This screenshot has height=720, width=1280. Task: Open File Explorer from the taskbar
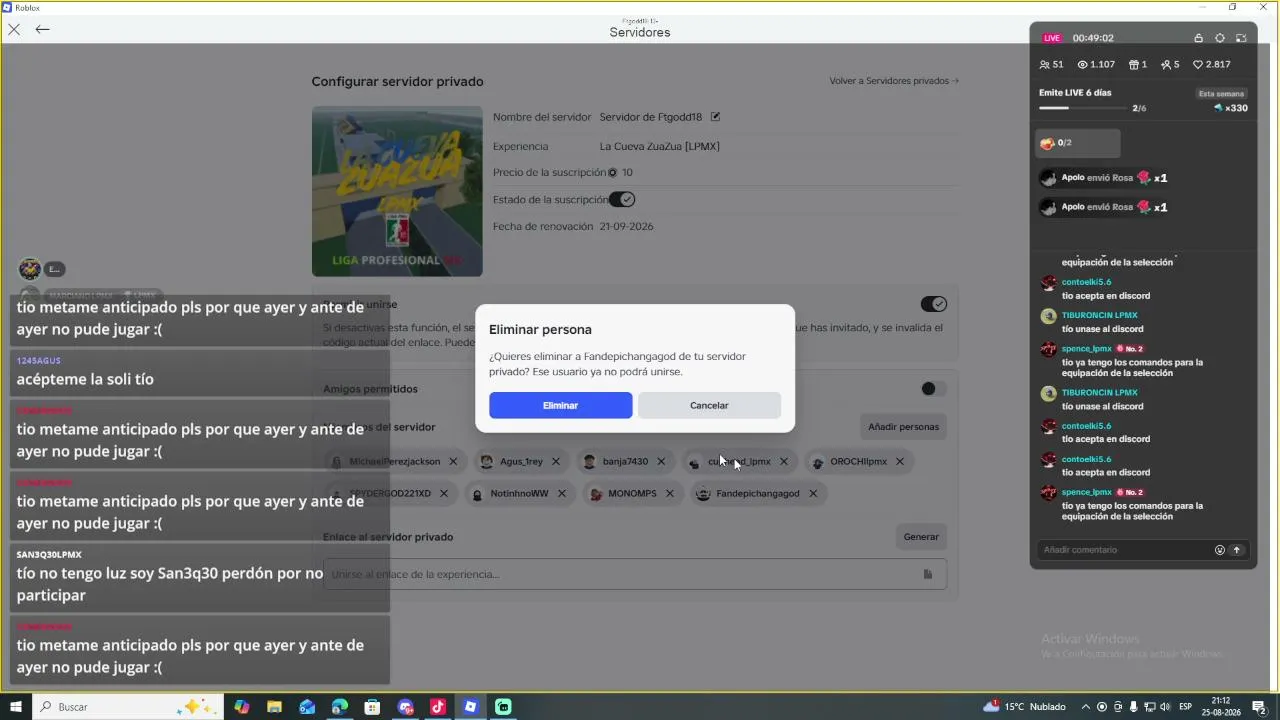(x=274, y=707)
